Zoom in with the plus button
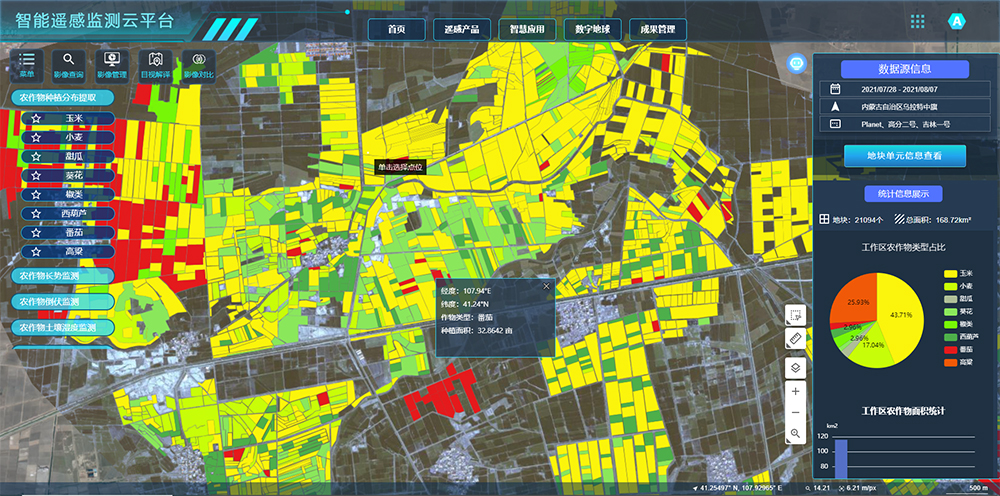The image size is (1000, 496). click(795, 391)
